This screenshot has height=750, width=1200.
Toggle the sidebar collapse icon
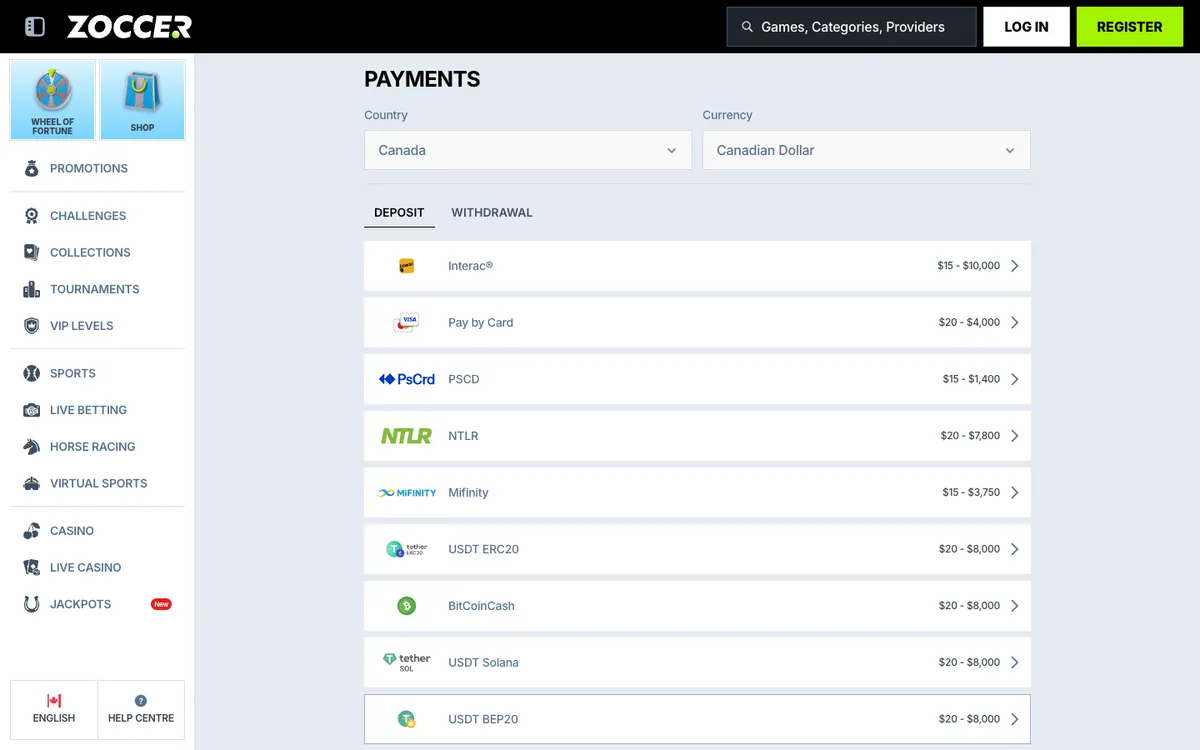tap(35, 27)
